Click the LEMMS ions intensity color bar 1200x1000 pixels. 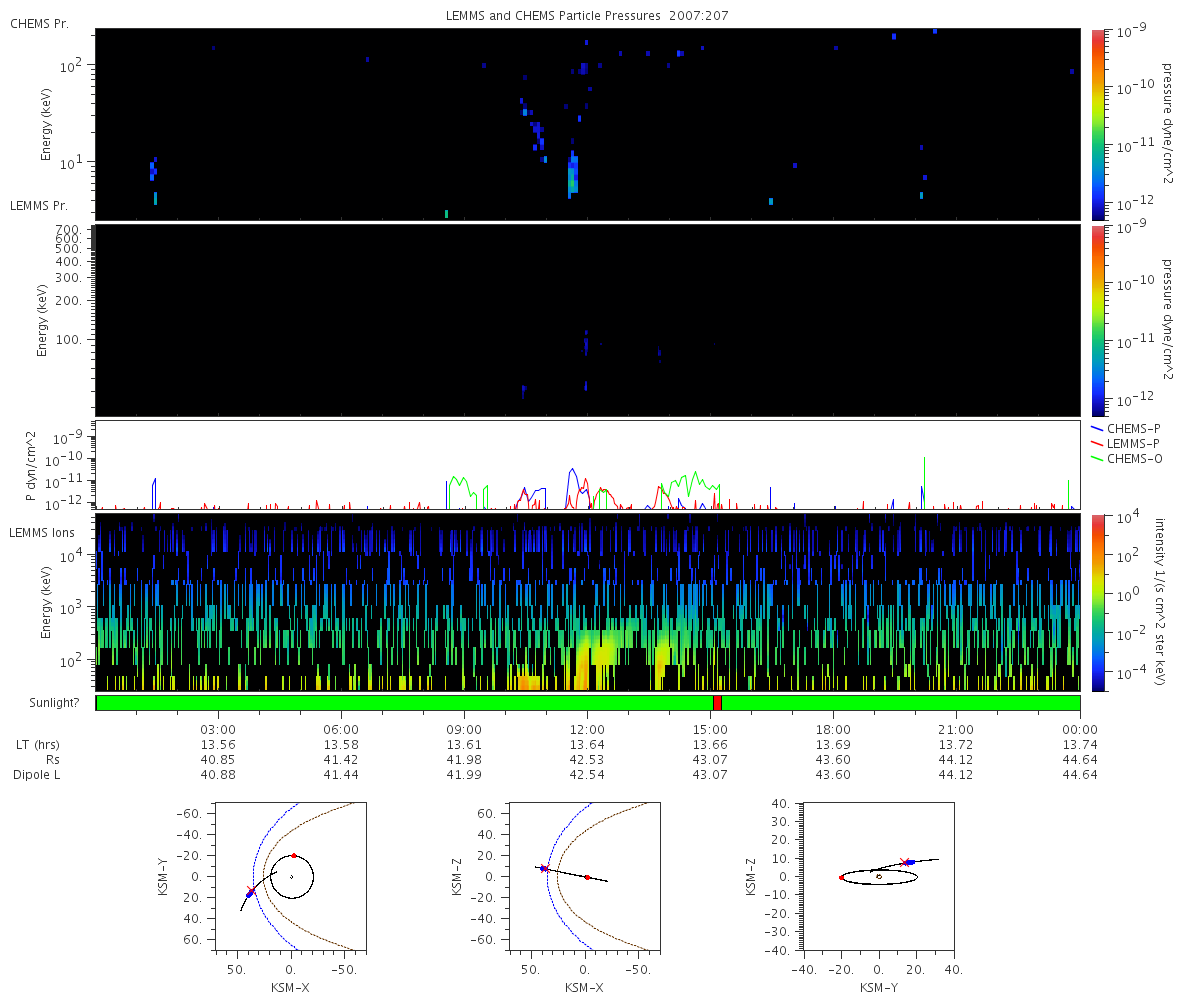click(1098, 602)
